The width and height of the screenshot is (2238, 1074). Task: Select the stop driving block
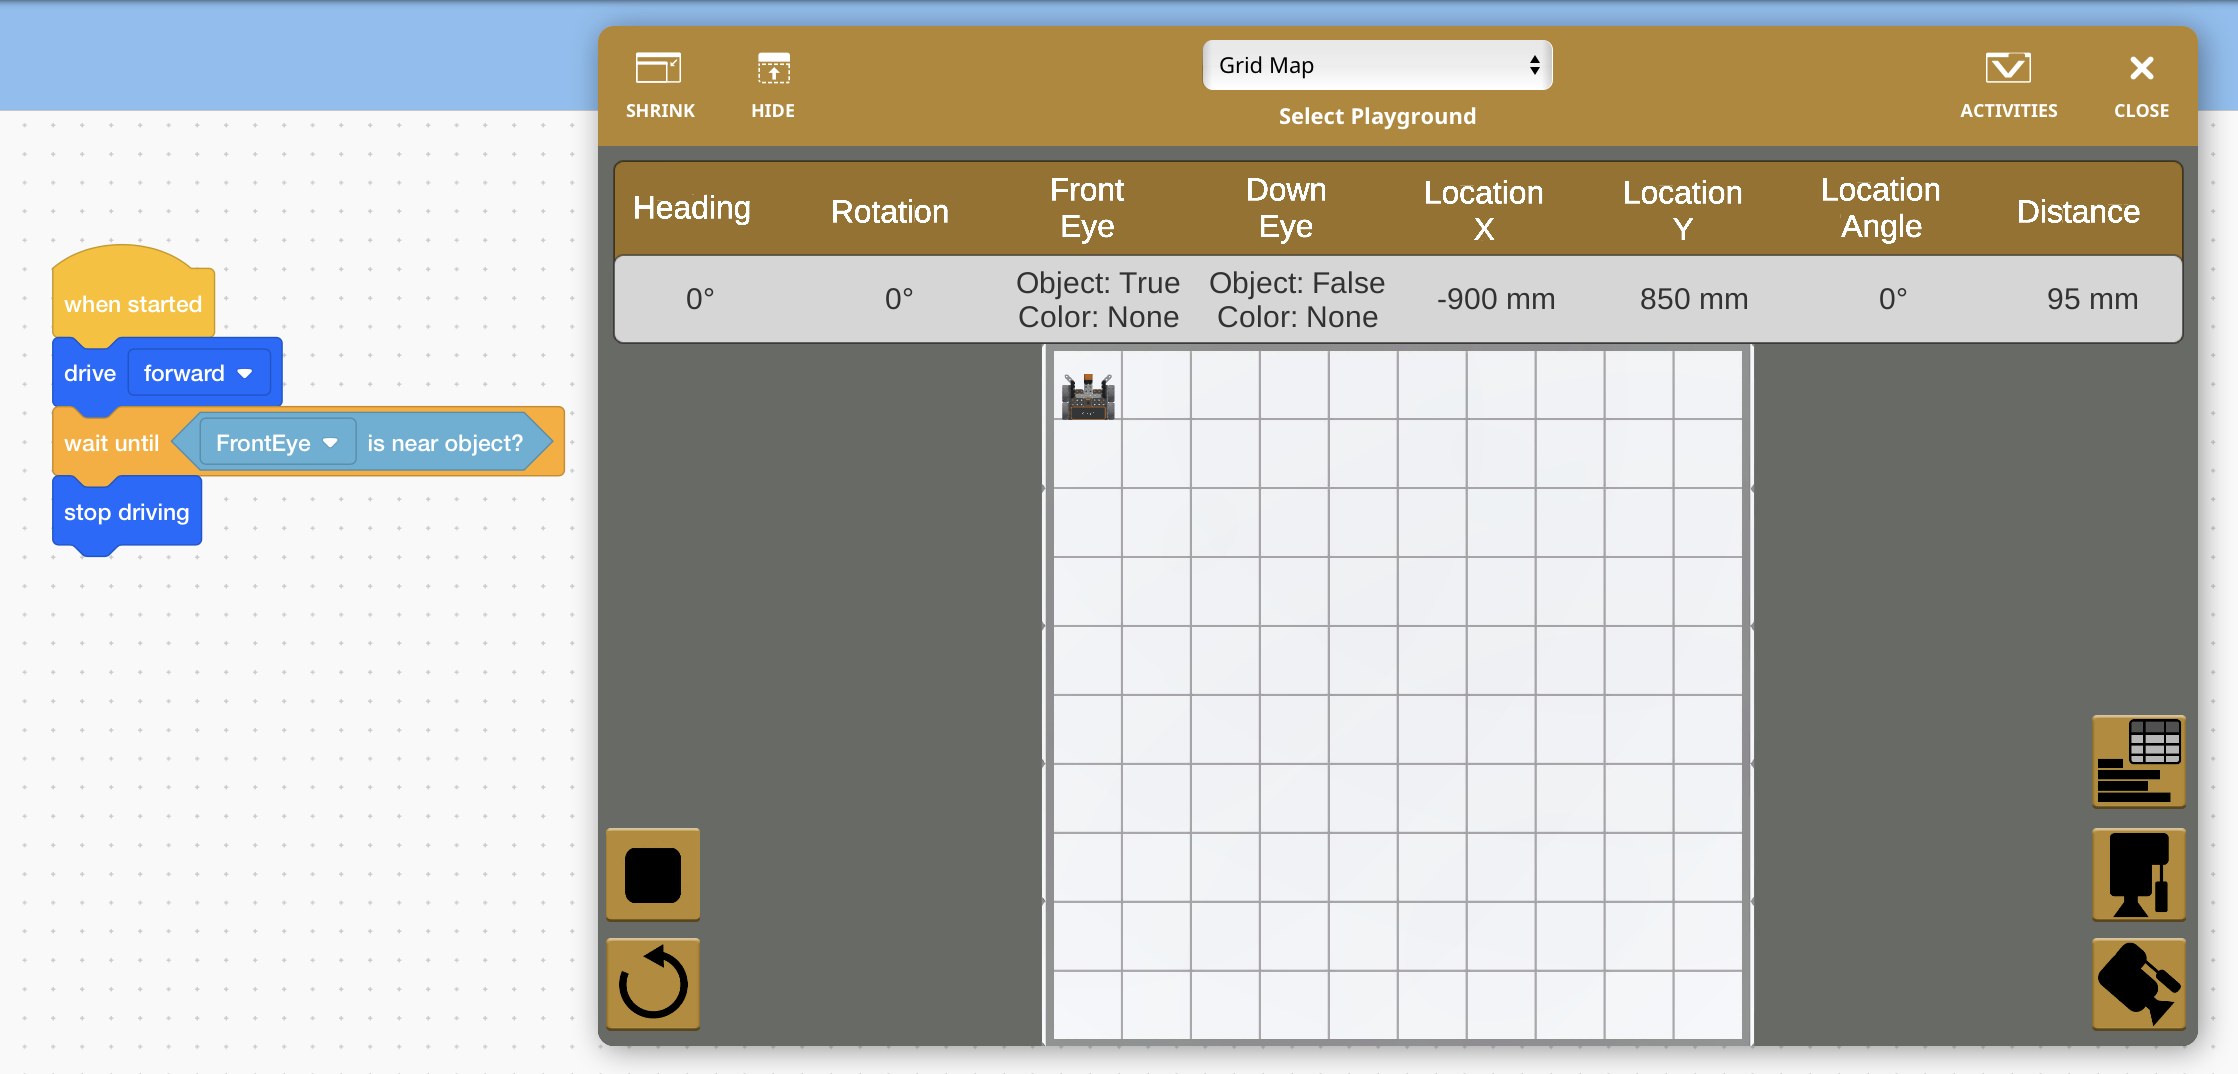pos(126,512)
